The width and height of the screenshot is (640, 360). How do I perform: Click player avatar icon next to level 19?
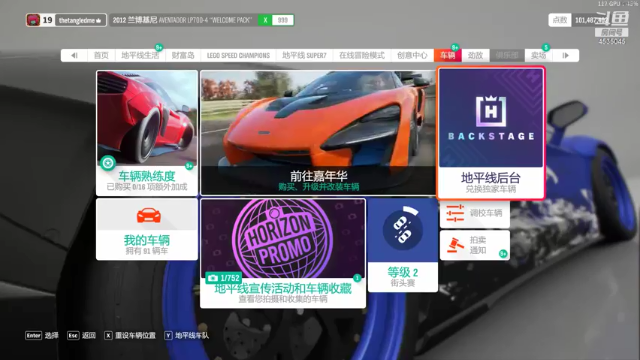[33, 20]
